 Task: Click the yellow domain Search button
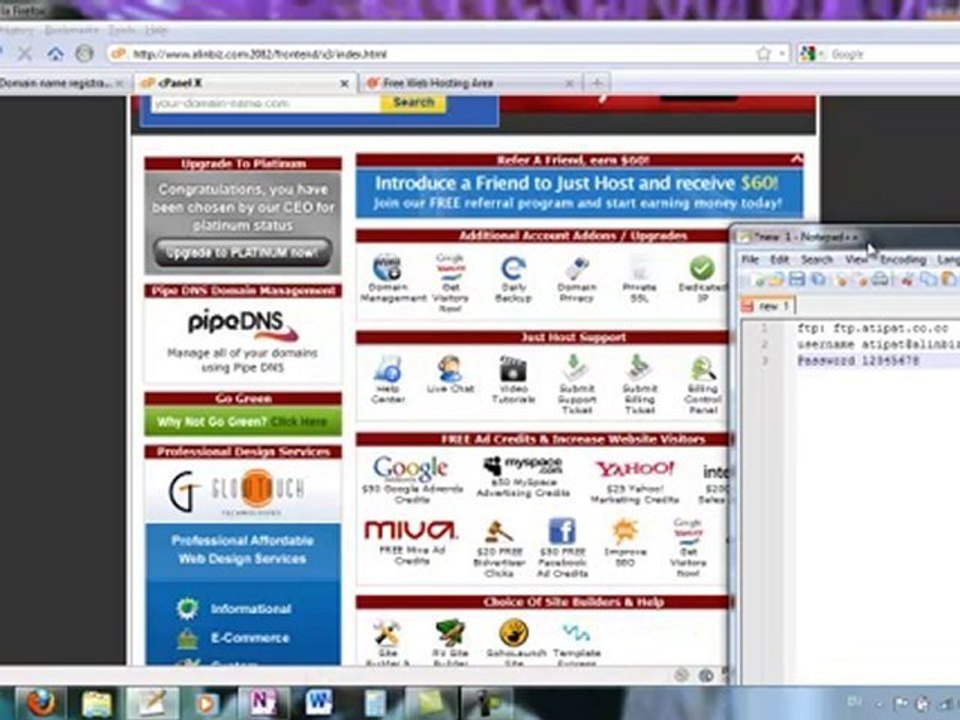click(x=413, y=102)
